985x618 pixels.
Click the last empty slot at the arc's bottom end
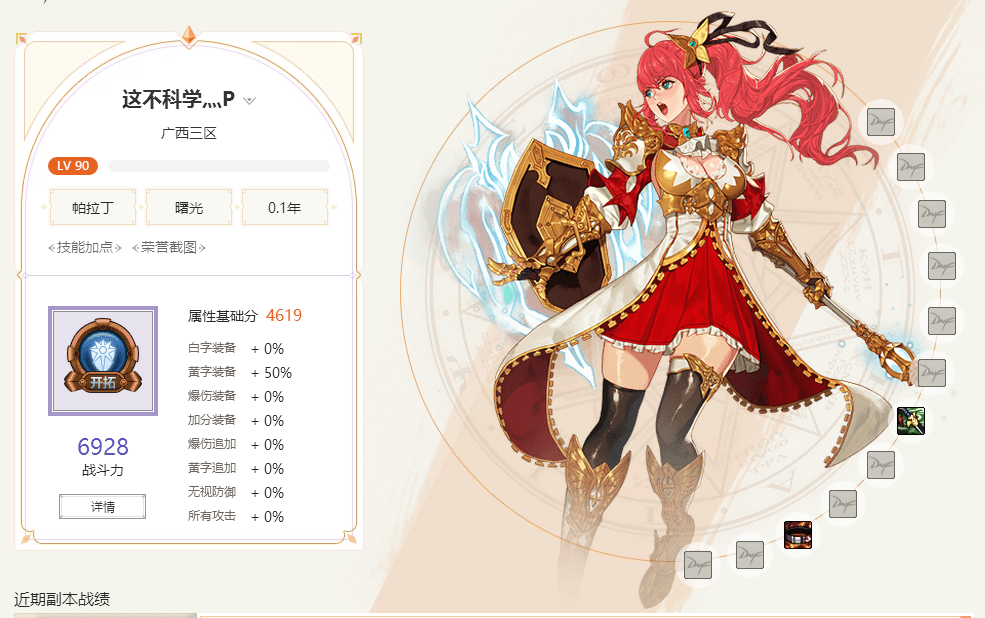point(697,565)
